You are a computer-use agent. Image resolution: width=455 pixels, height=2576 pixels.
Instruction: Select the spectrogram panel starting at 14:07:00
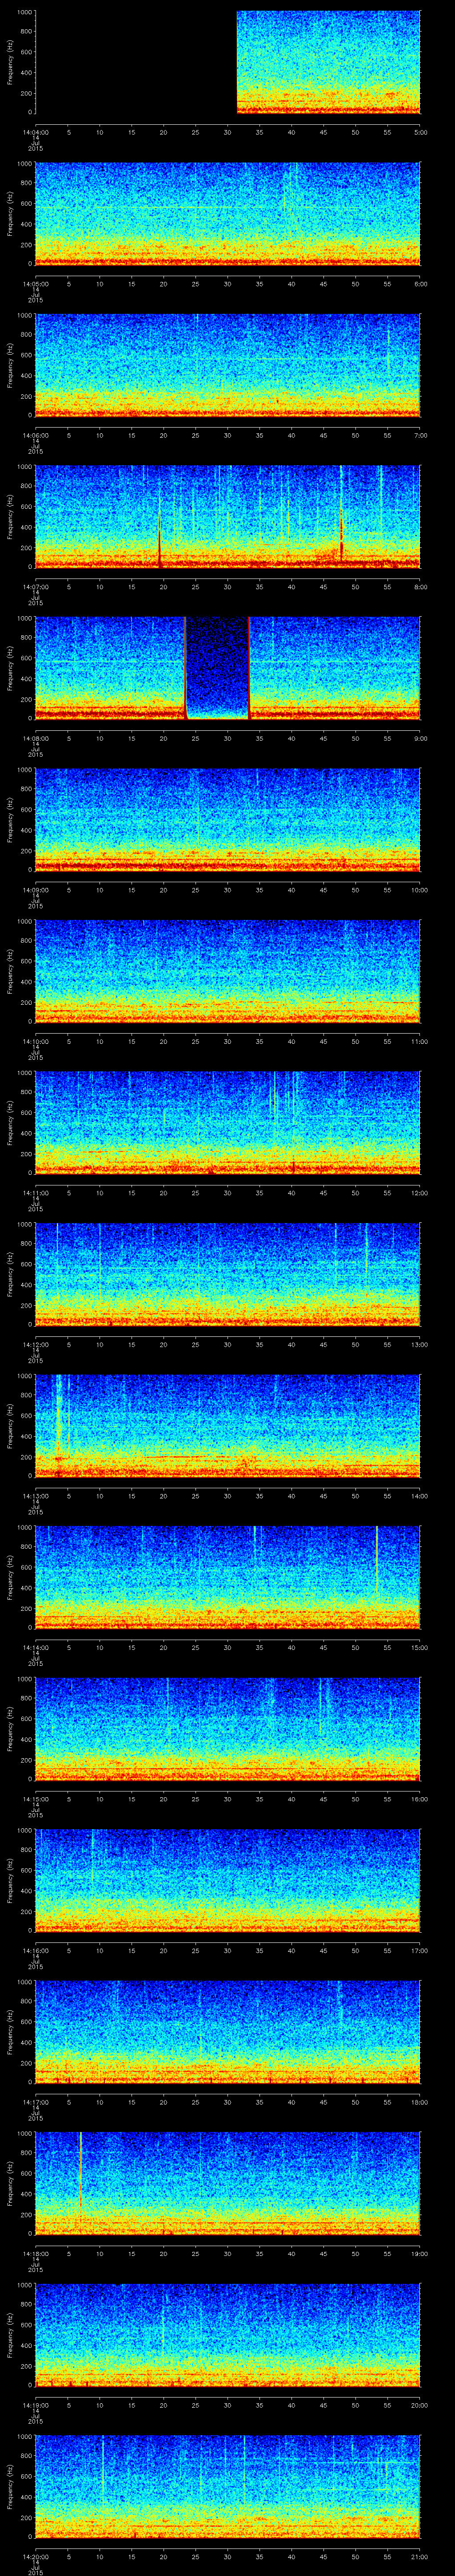[x=227, y=517]
